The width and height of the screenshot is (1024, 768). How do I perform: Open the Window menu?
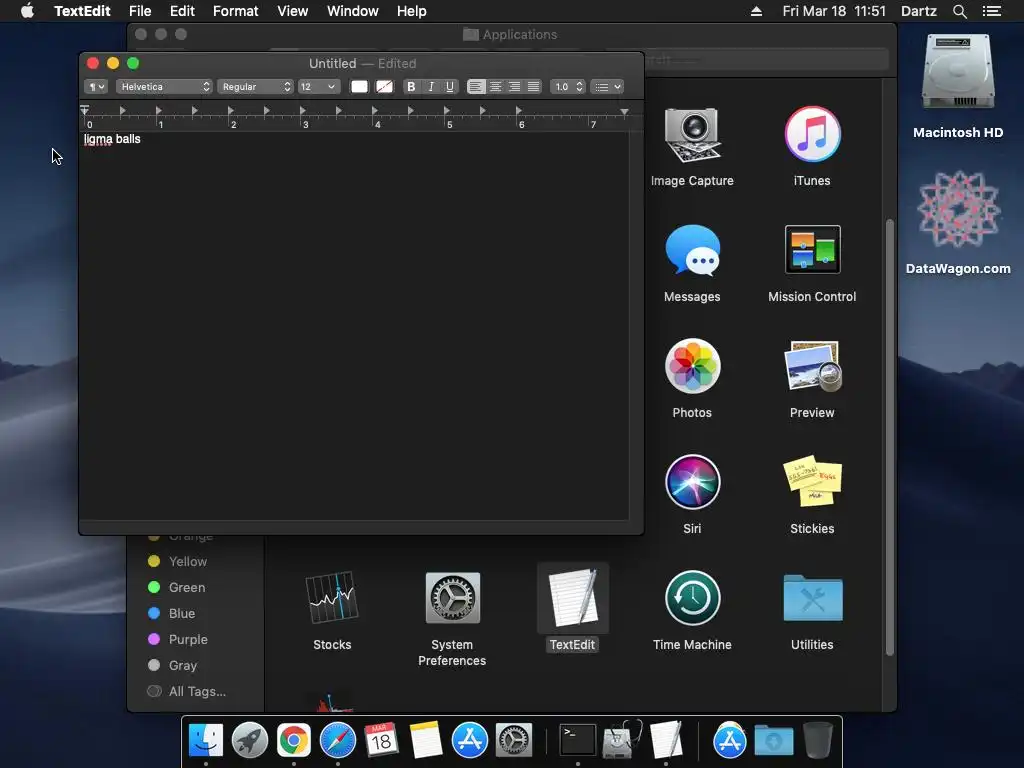353,11
